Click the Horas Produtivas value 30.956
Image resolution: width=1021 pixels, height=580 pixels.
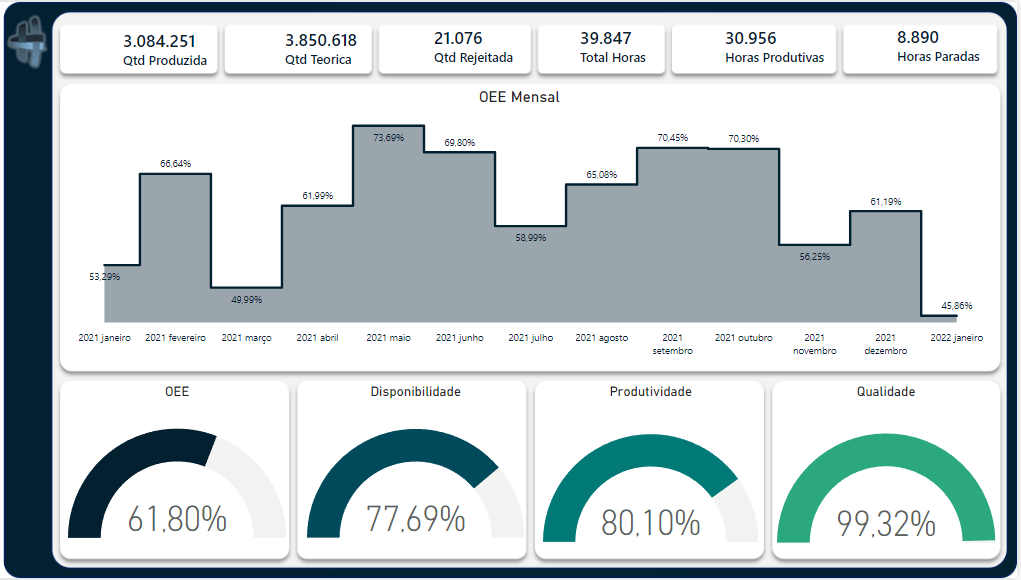(751, 38)
